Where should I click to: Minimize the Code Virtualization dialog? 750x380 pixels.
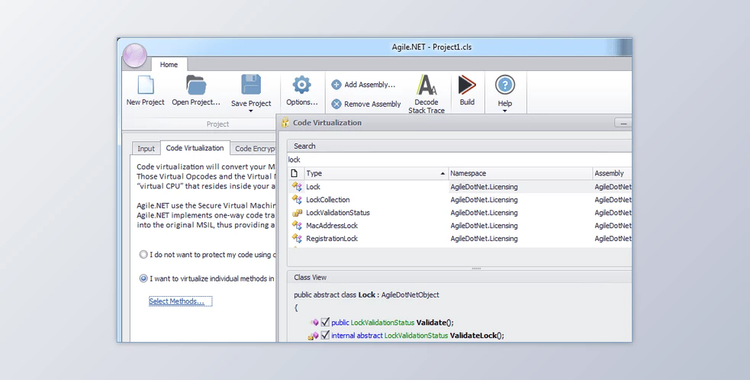click(623, 123)
